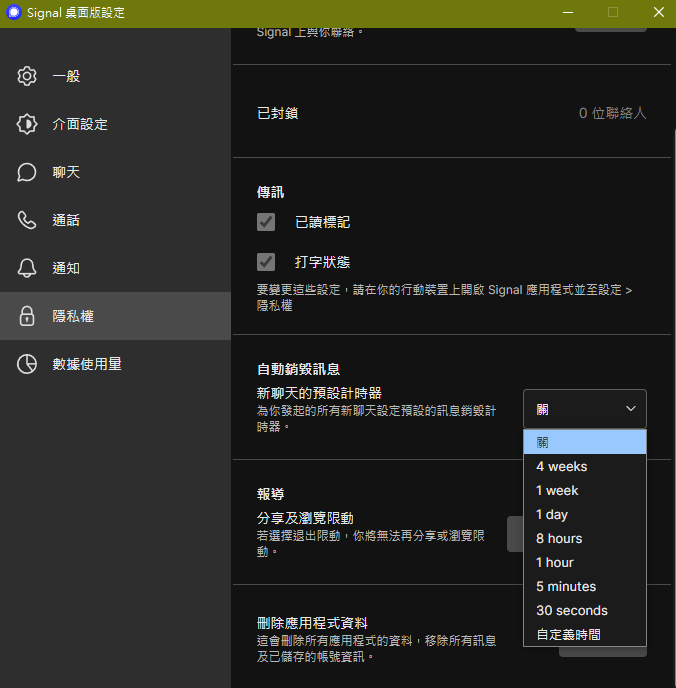Choose 4 weeks timer option
This screenshot has width=676, height=688.
tap(585, 466)
